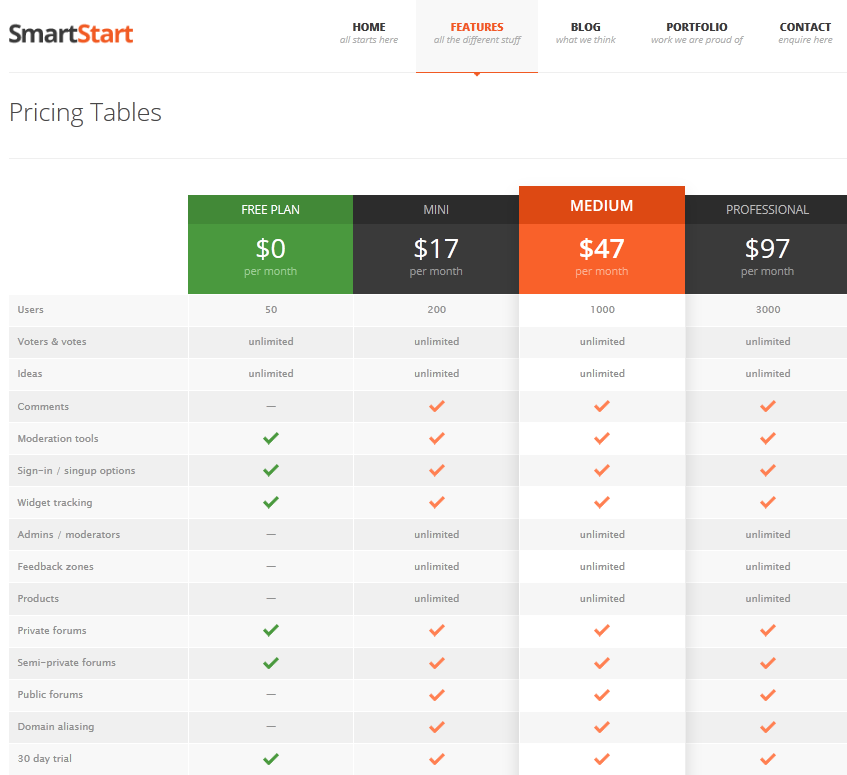The image size is (847, 775).
Task: Go to the Blog menu item
Action: (x=586, y=33)
